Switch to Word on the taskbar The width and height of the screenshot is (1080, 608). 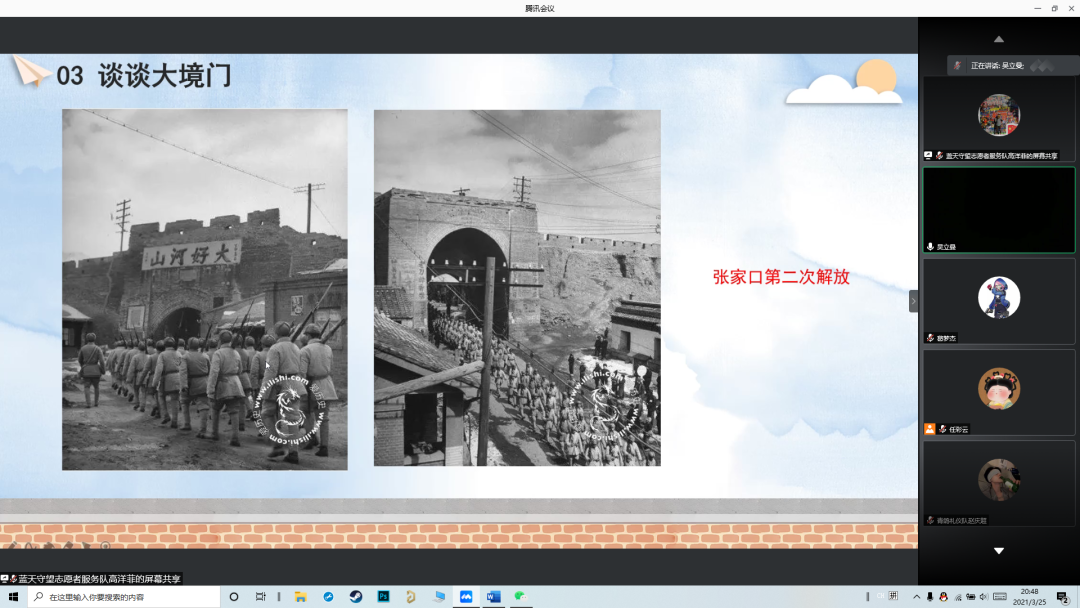tap(493, 597)
